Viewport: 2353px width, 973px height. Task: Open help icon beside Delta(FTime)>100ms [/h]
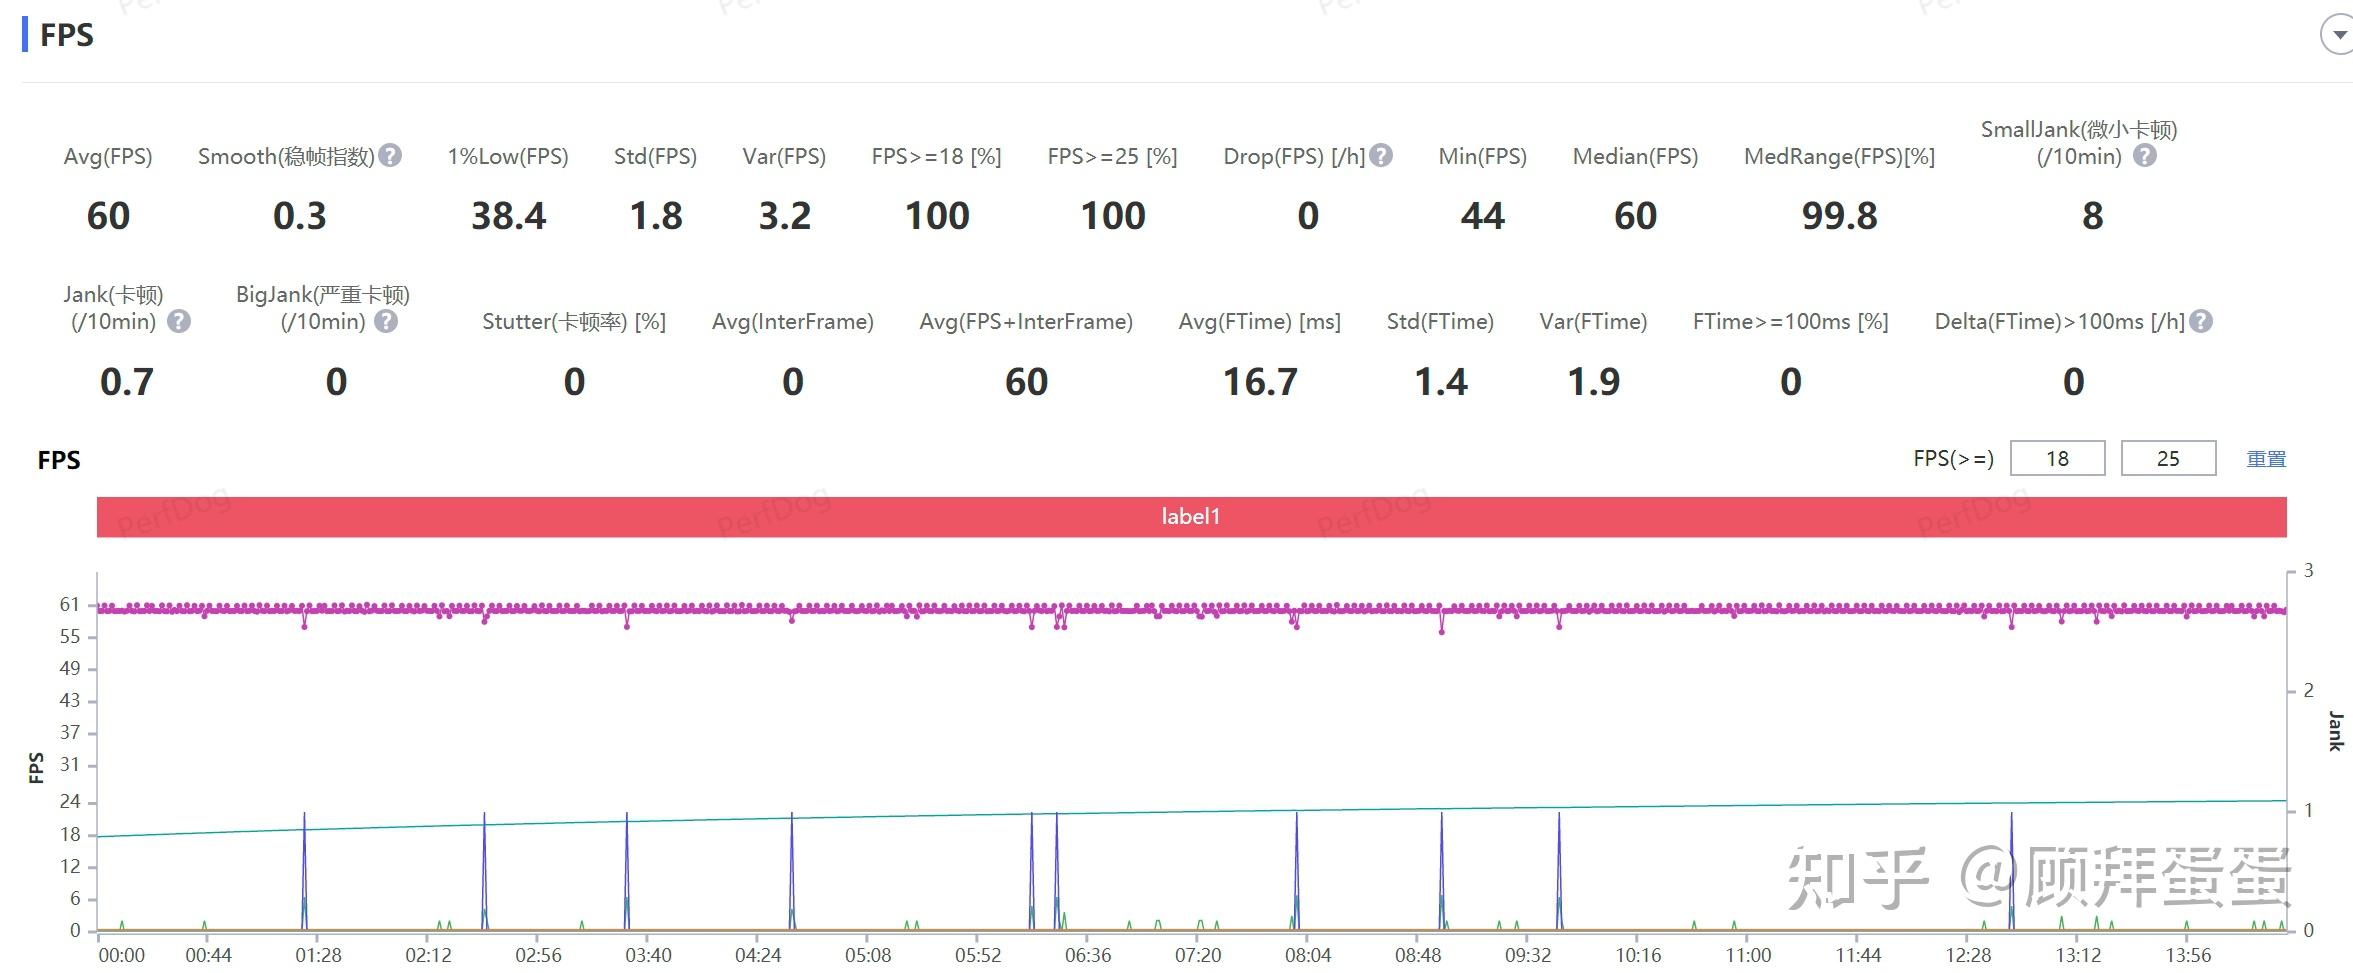(x=2201, y=321)
